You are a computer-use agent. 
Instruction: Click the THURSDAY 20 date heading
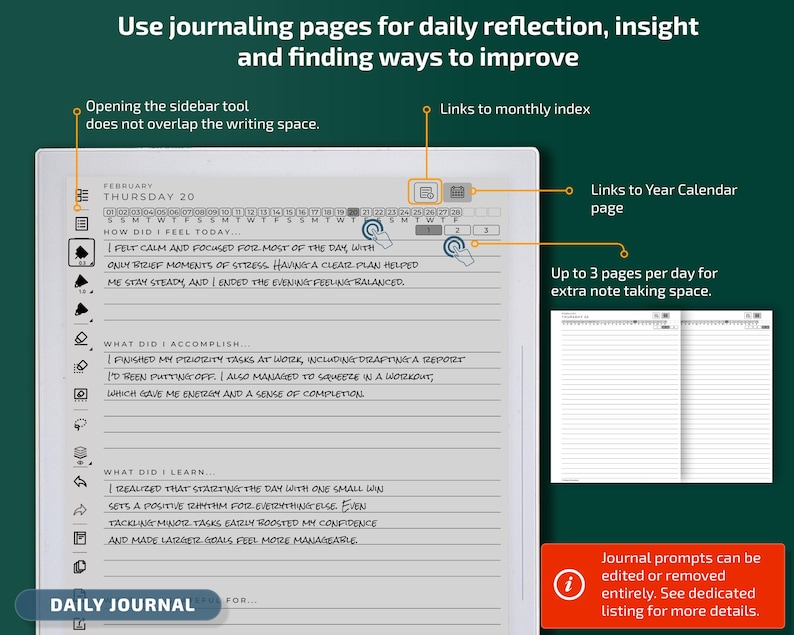coord(149,197)
